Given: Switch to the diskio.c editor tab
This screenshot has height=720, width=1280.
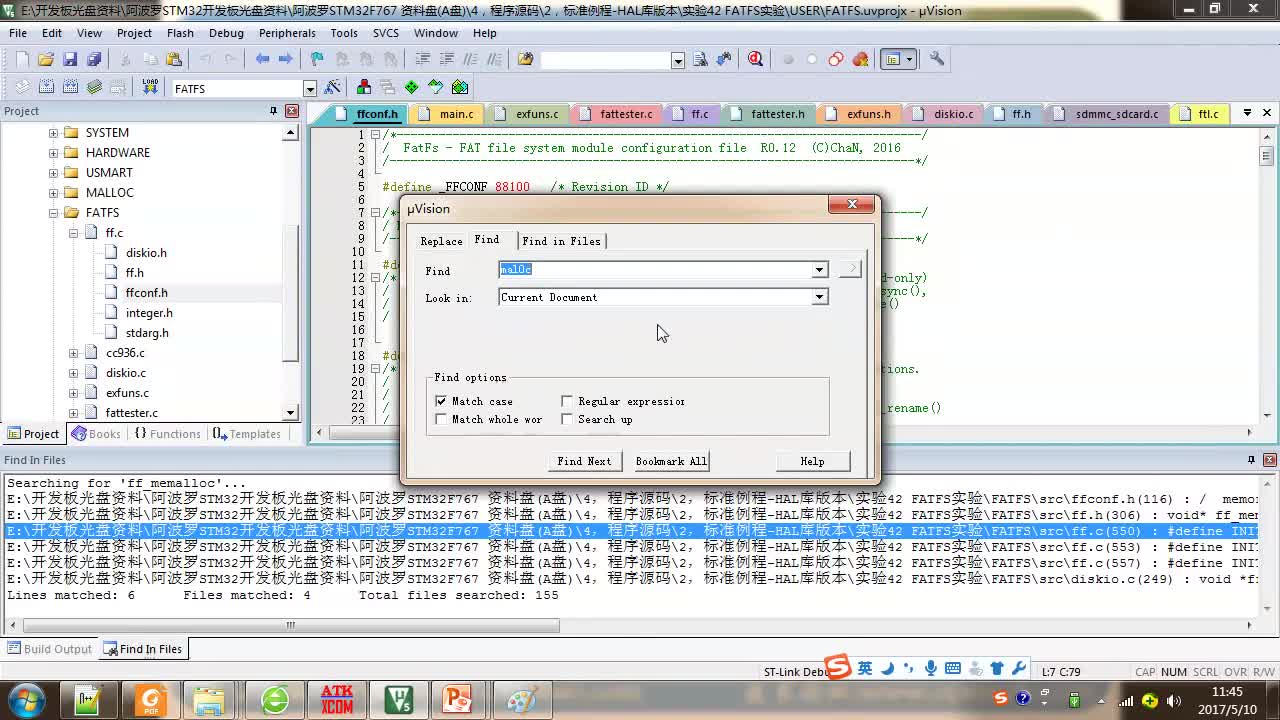Looking at the screenshot, I should point(945,114).
